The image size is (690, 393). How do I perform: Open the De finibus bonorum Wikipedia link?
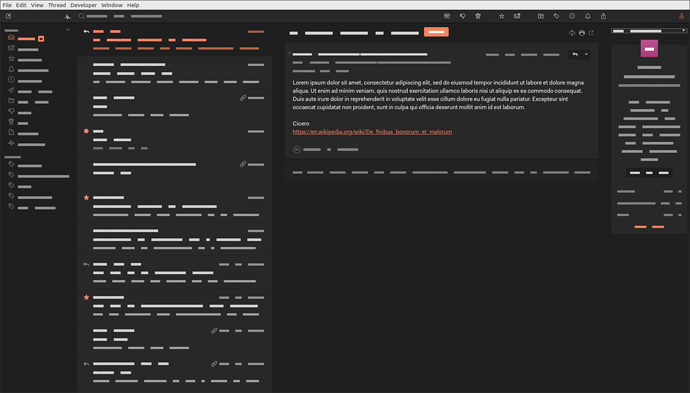(x=372, y=132)
